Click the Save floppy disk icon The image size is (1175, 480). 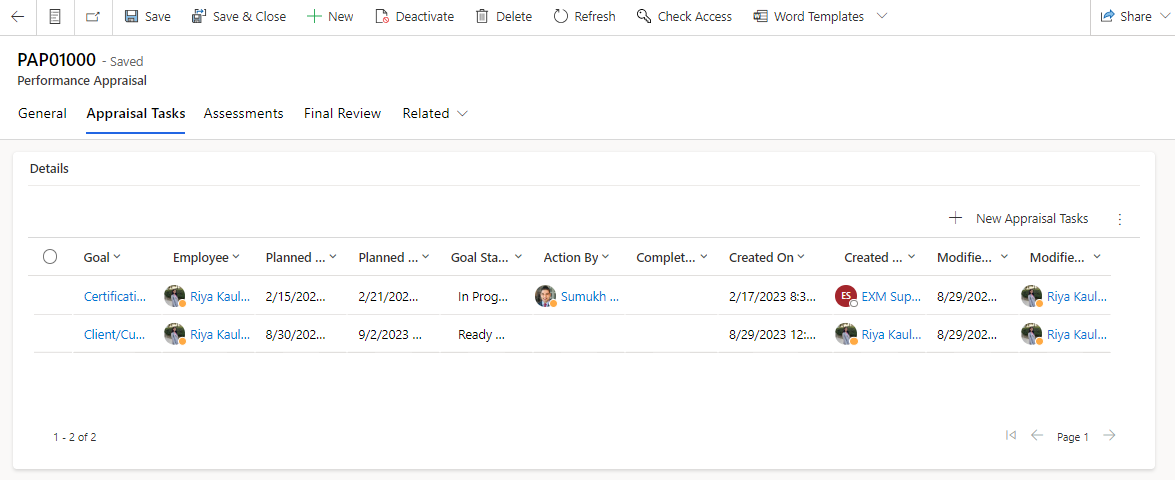(x=131, y=17)
